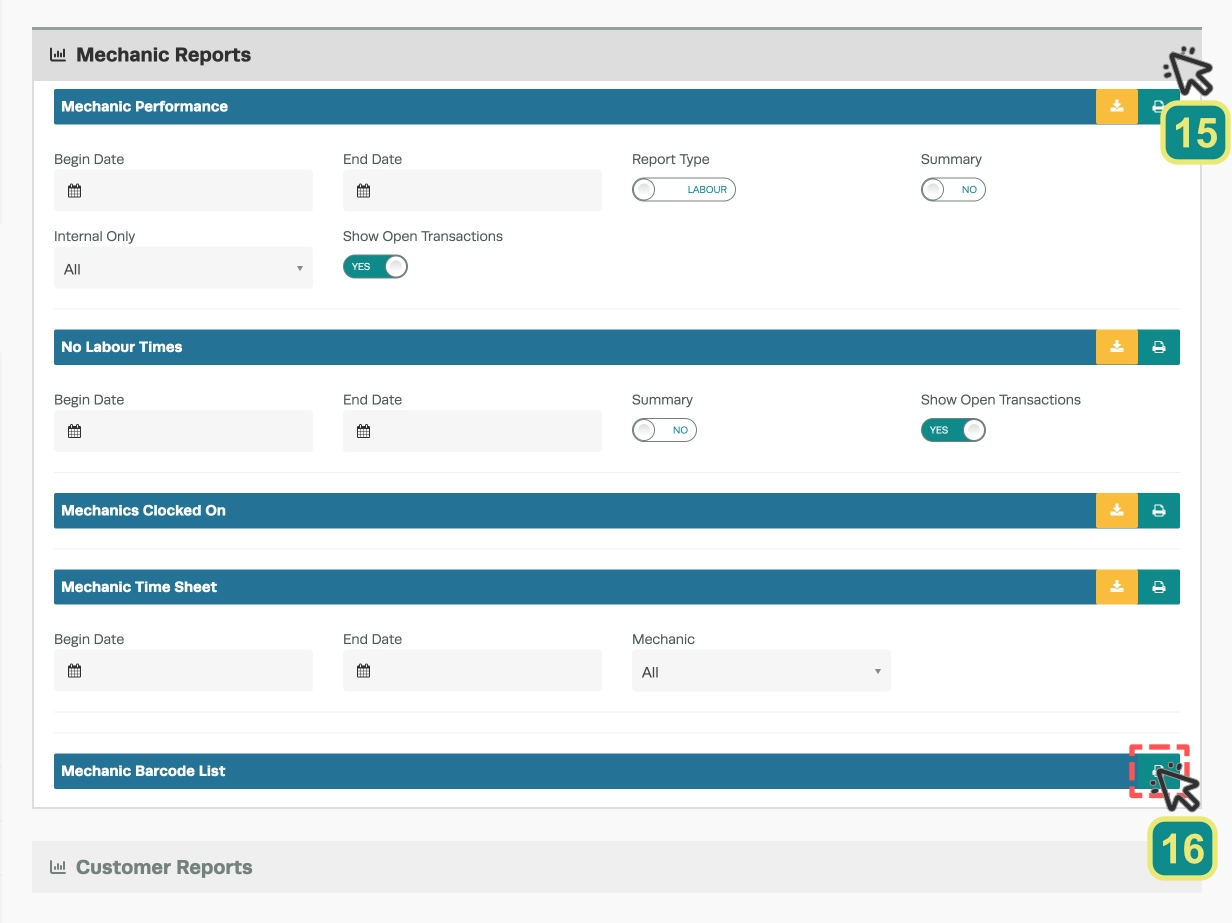
Task: Click the No Labour Times Begin Date calendar icon
Action: [74, 431]
